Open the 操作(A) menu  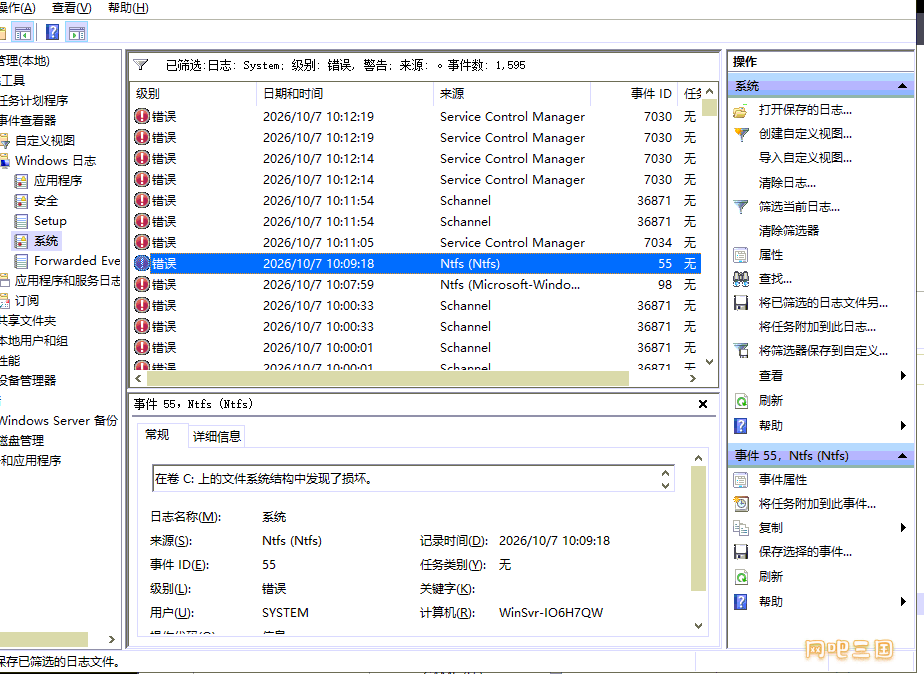(17, 8)
